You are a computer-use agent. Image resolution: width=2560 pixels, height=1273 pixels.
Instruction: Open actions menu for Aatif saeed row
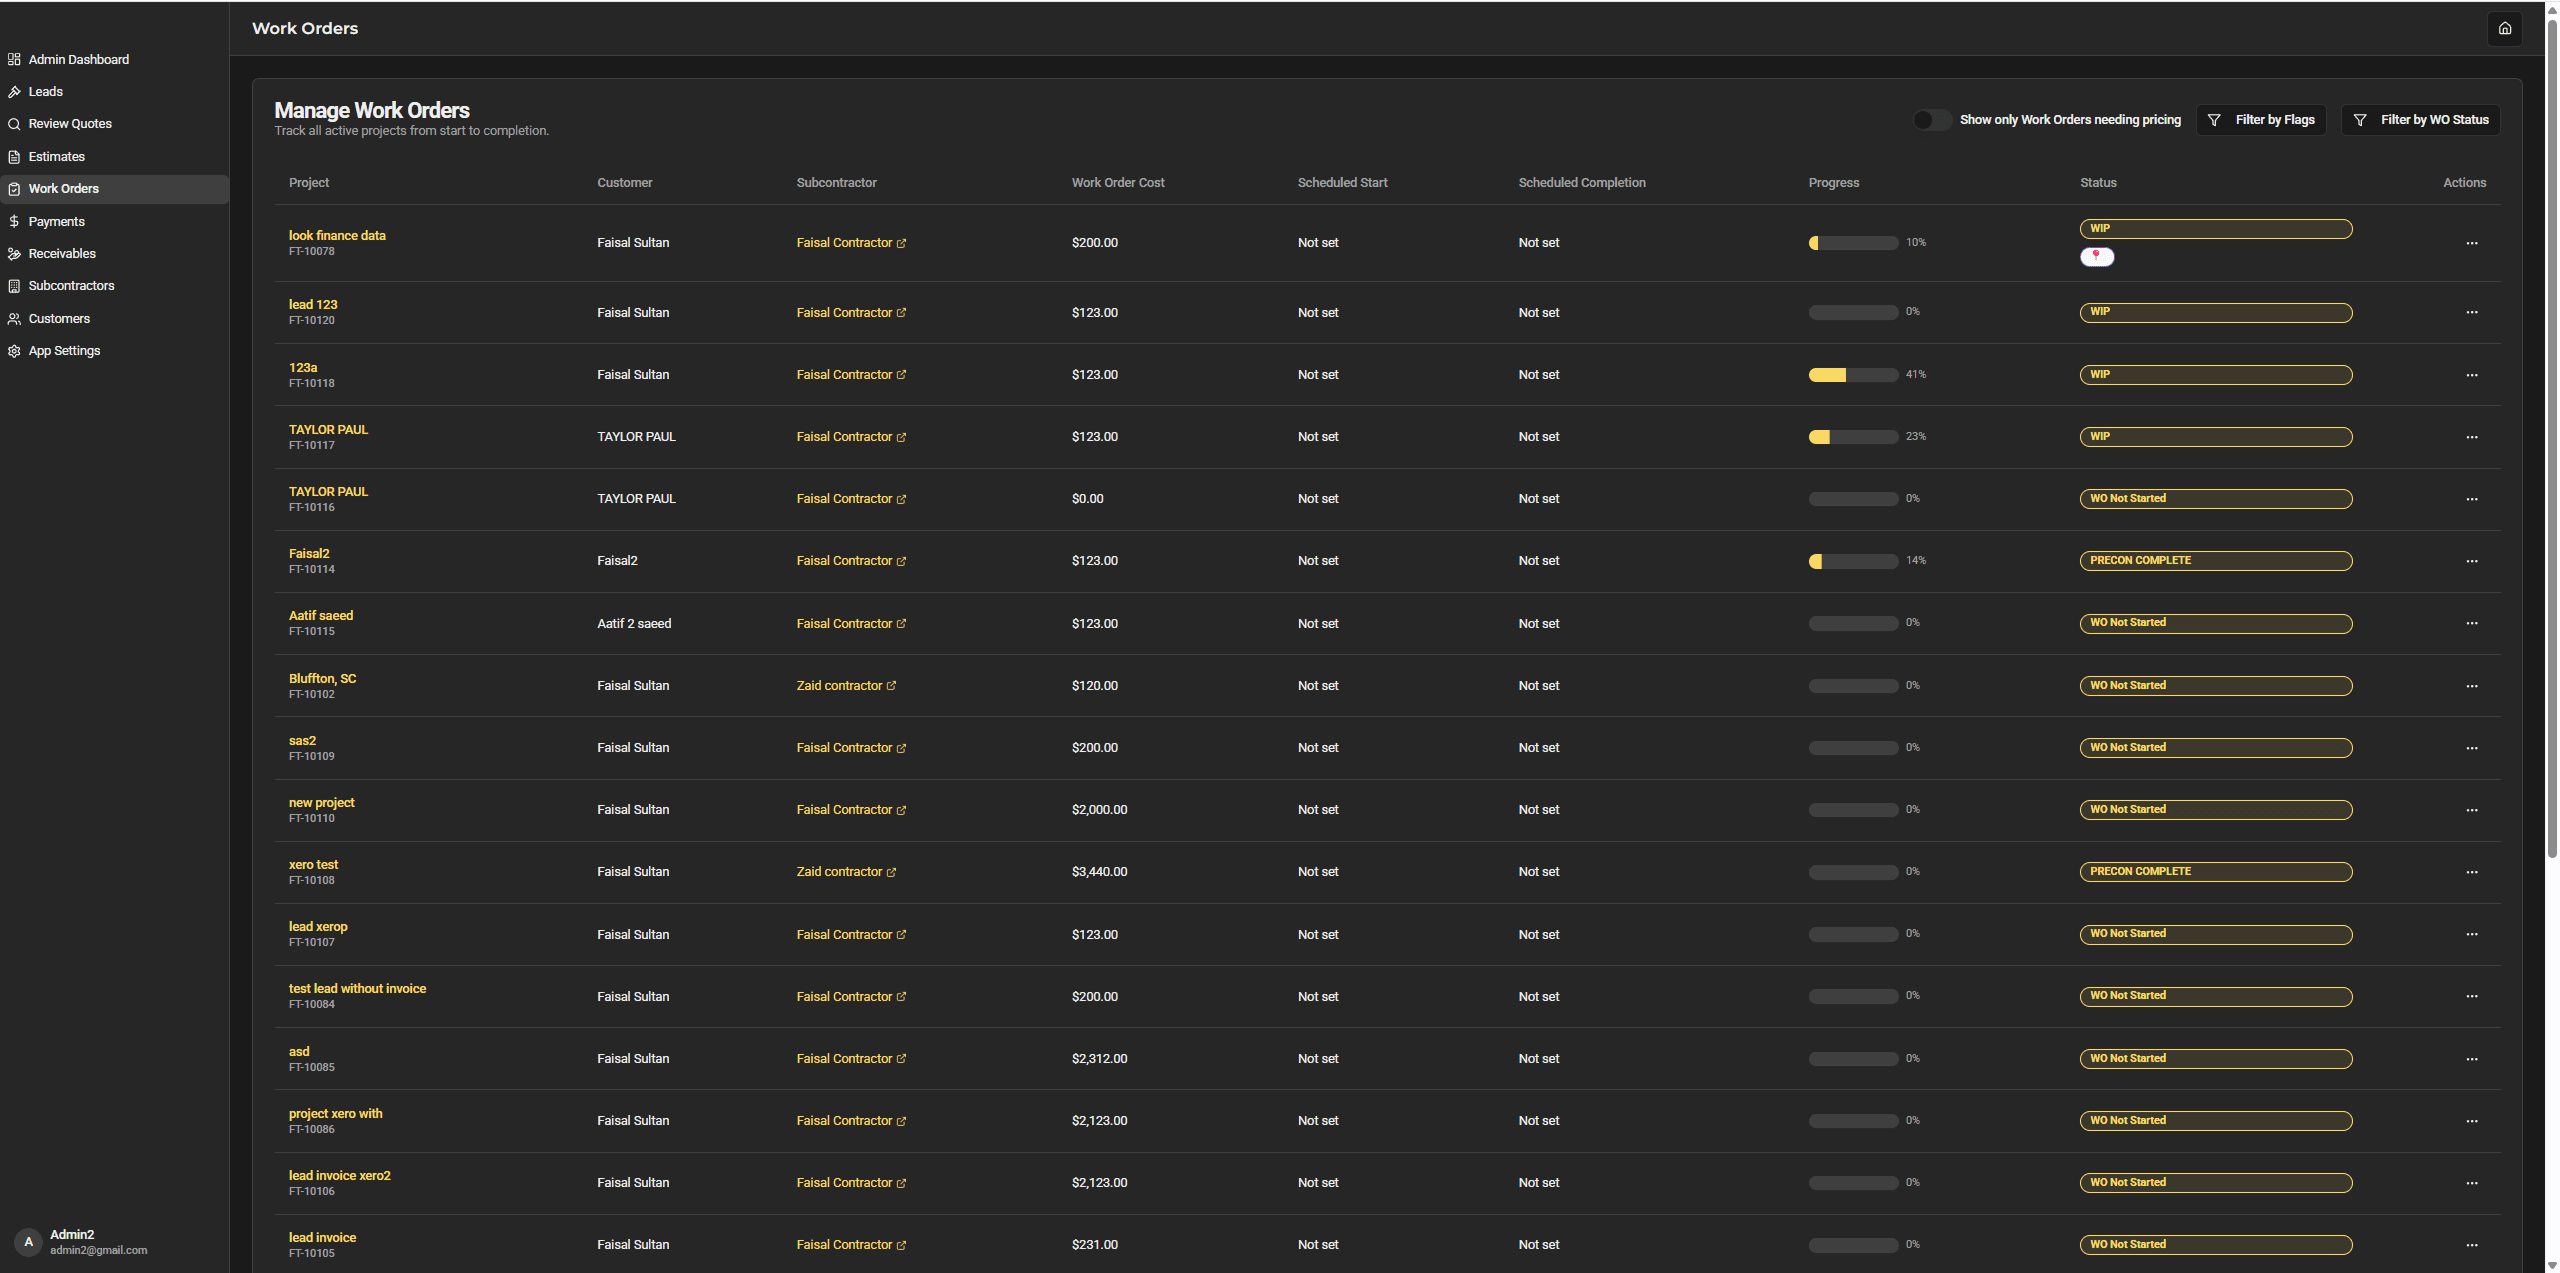click(2471, 623)
